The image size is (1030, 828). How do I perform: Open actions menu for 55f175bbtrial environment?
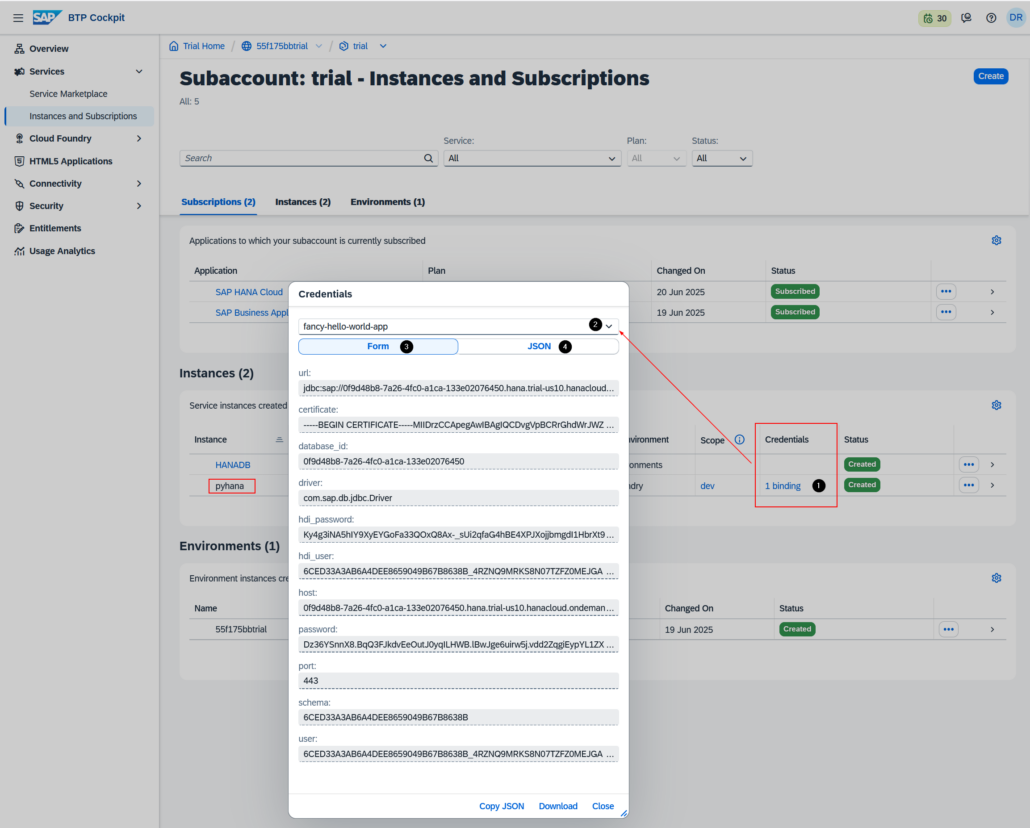[x=949, y=629]
